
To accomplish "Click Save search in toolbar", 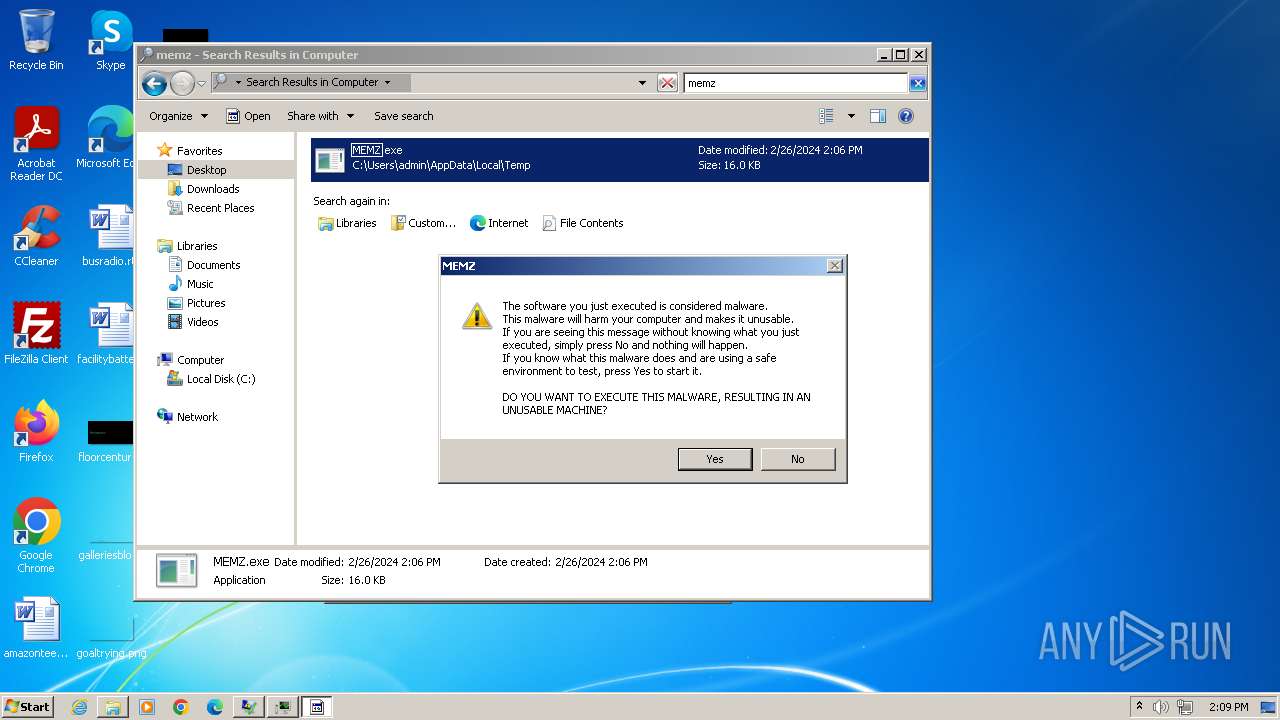I will (404, 116).
